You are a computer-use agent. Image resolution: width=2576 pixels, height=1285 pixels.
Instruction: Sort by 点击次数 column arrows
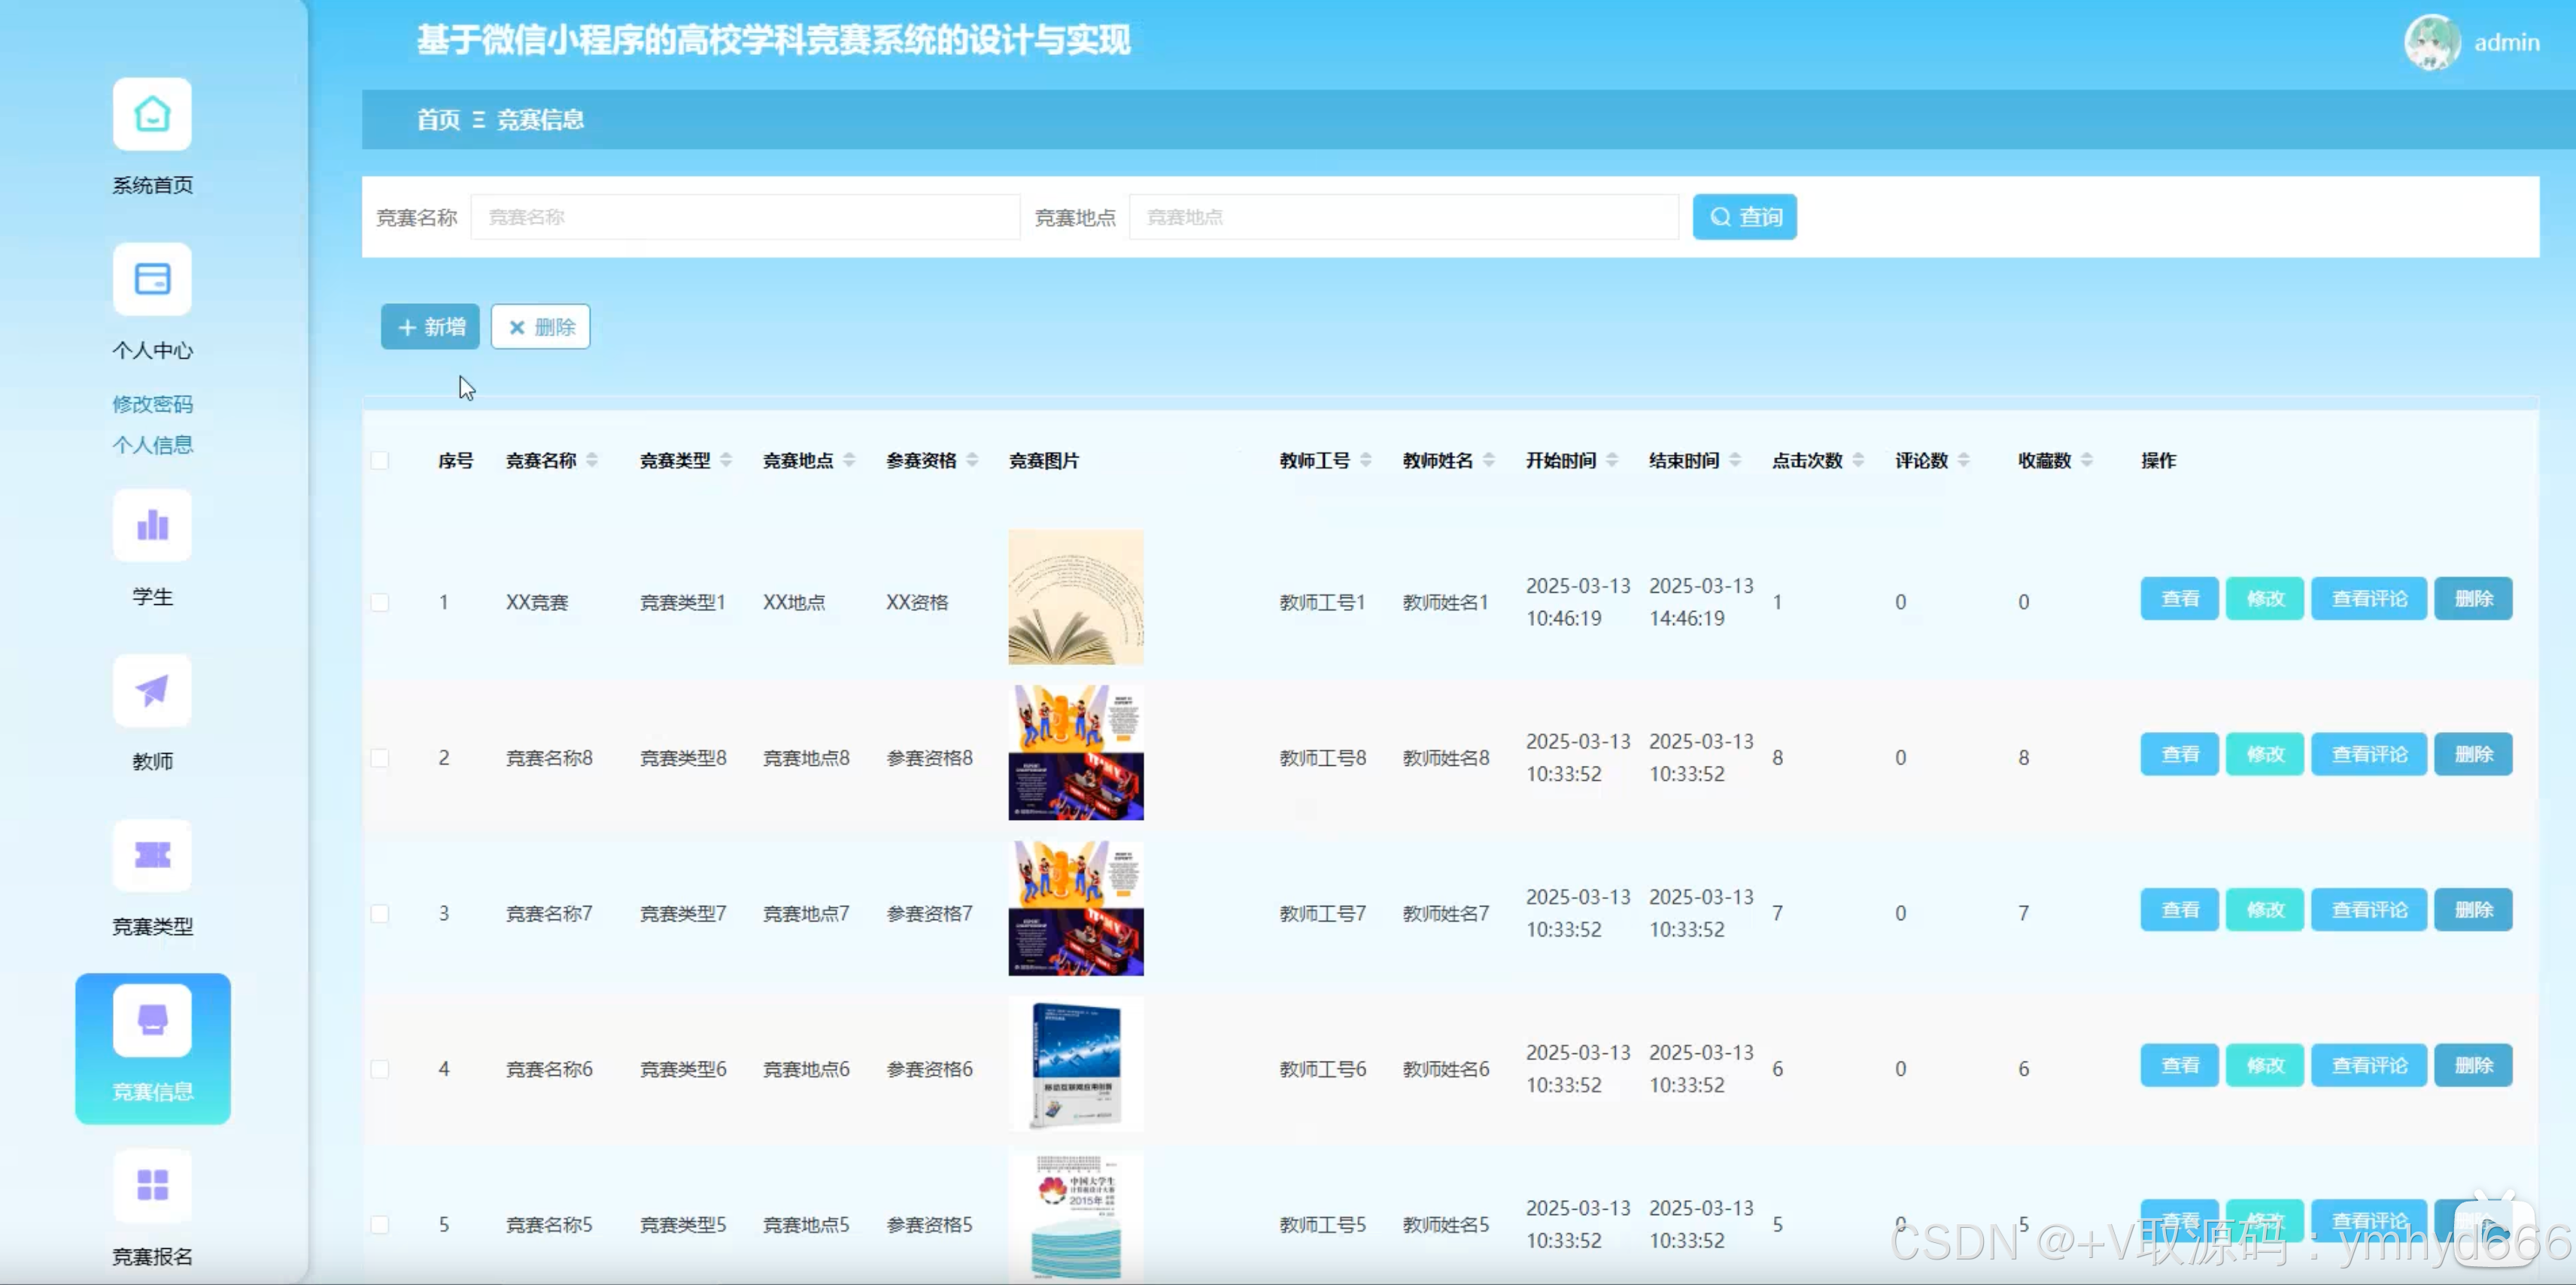click(x=1858, y=460)
